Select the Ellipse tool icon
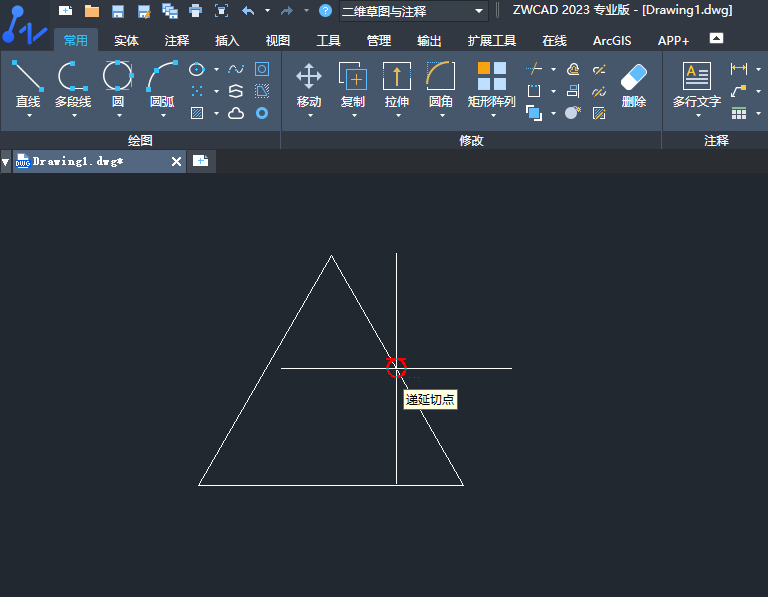 click(197, 70)
